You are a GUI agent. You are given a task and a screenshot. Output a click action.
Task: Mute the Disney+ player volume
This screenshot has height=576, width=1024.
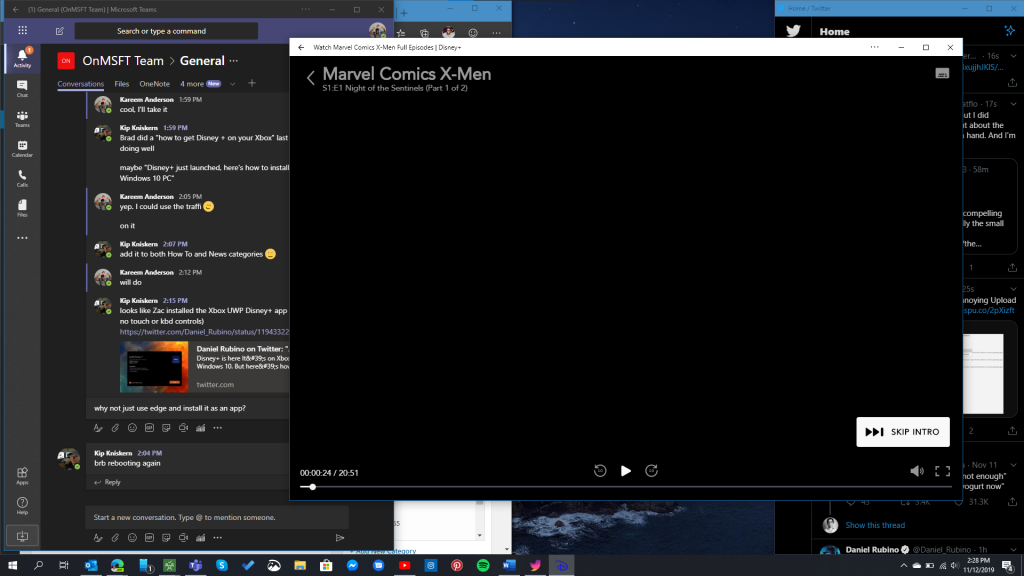click(x=917, y=471)
